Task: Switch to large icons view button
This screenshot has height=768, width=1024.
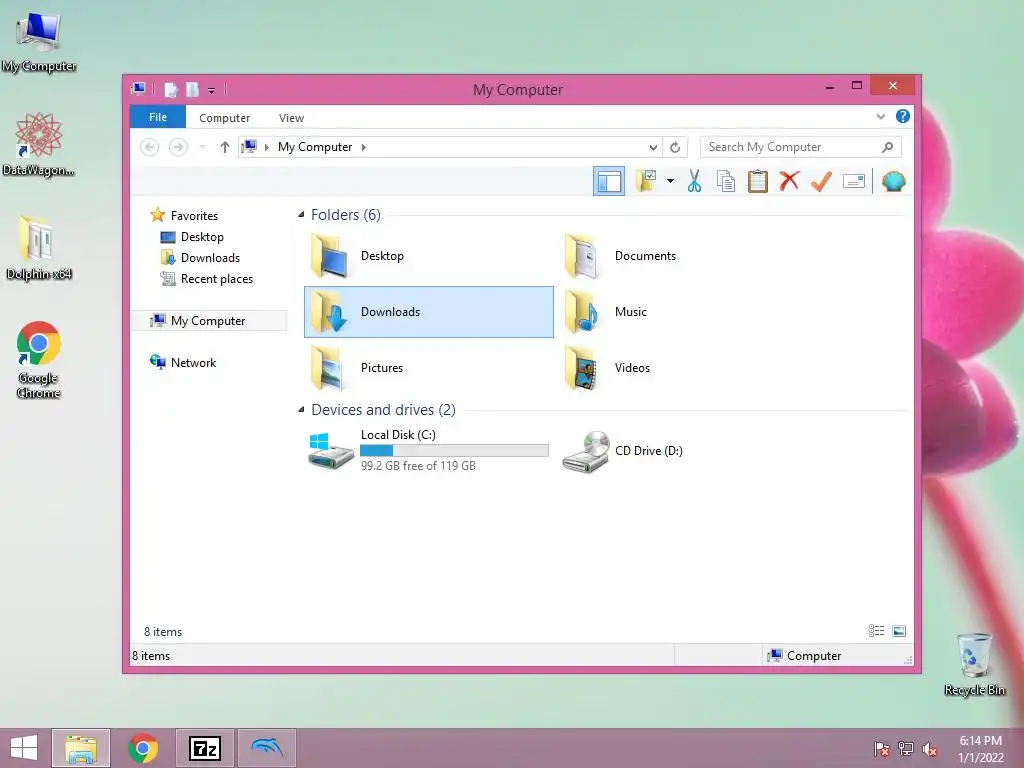Action: 899,631
